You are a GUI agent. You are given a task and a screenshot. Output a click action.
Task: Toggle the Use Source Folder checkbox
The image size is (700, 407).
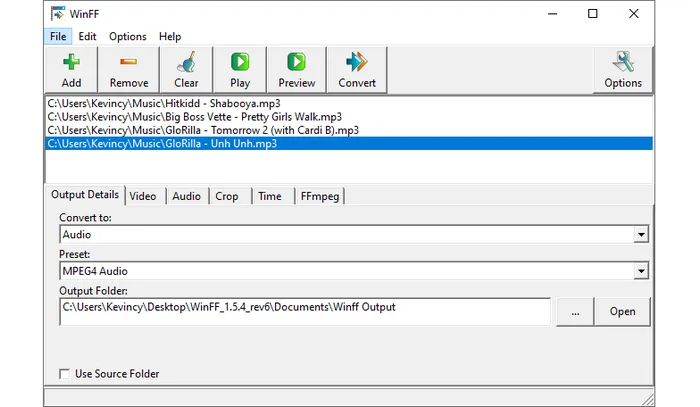click(65, 374)
